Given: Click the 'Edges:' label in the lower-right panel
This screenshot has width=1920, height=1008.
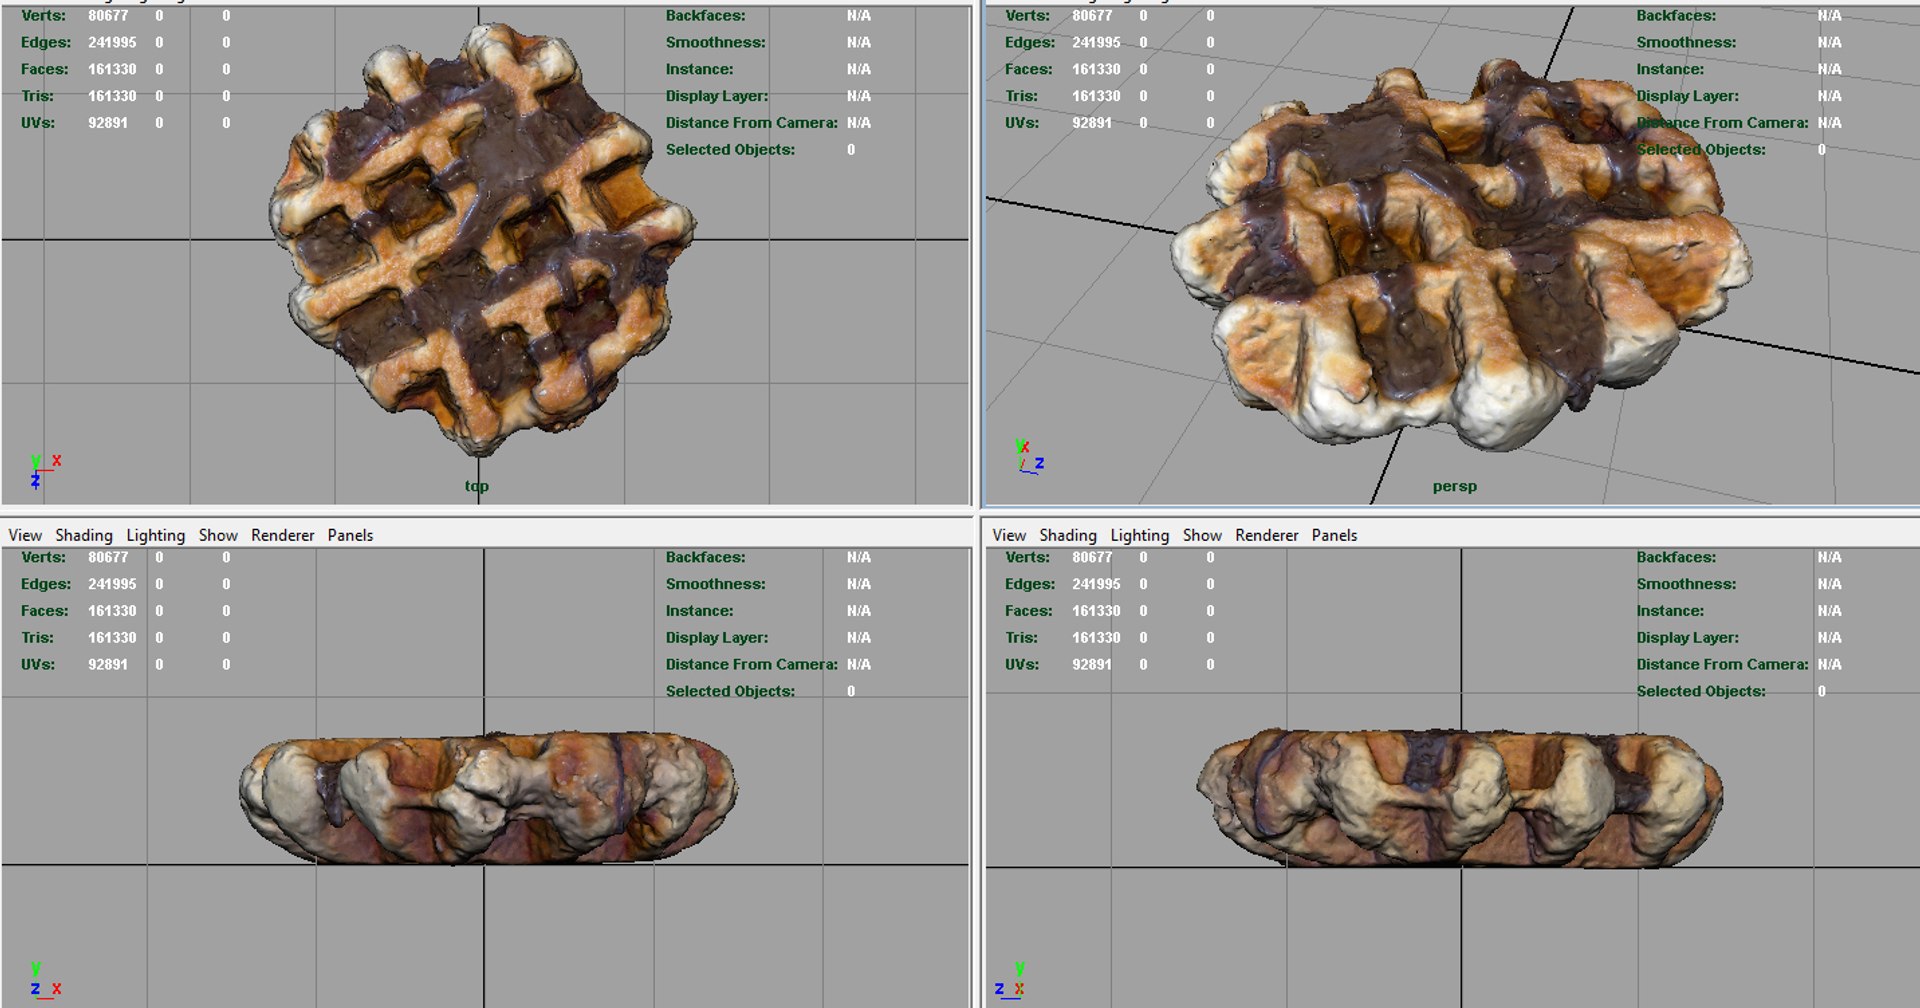Looking at the screenshot, I should [x=1030, y=584].
